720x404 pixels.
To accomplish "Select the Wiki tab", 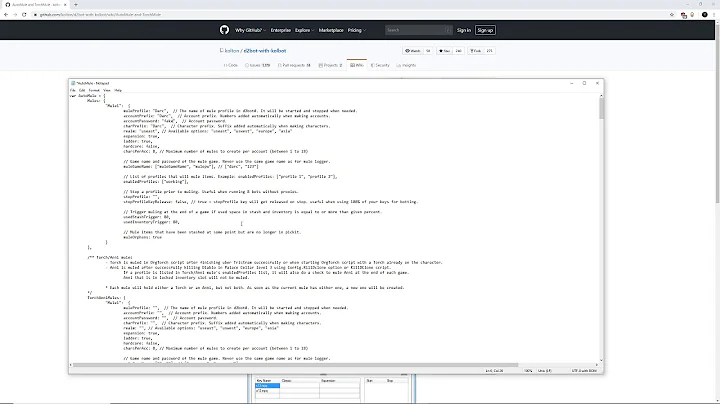I will (x=357, y=65).
